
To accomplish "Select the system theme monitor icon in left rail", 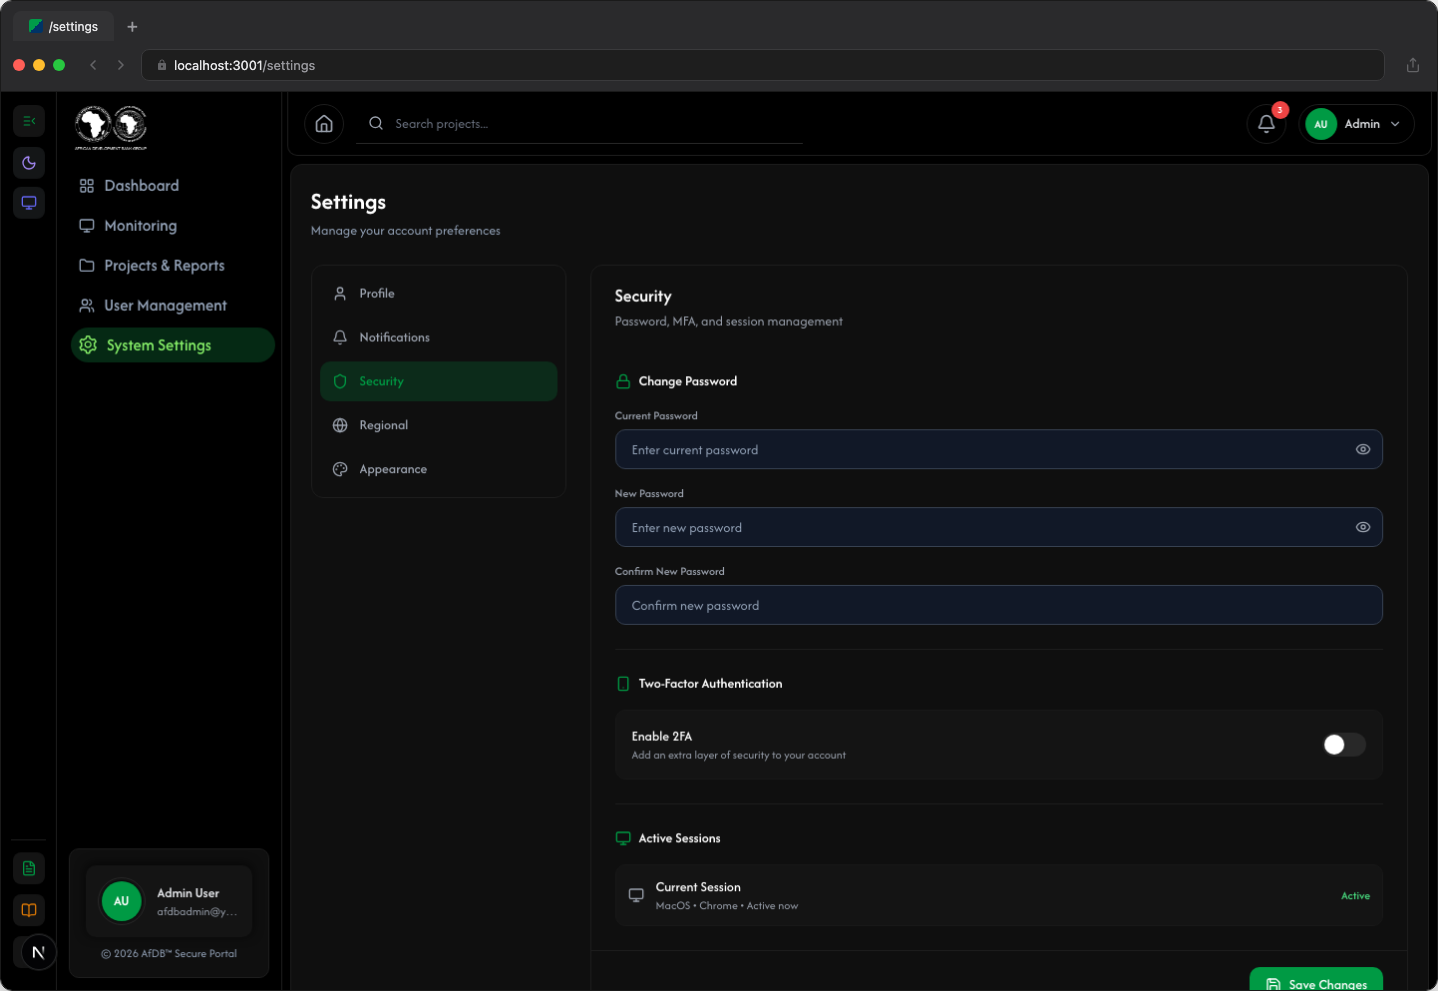I will [x=29, y=203].
